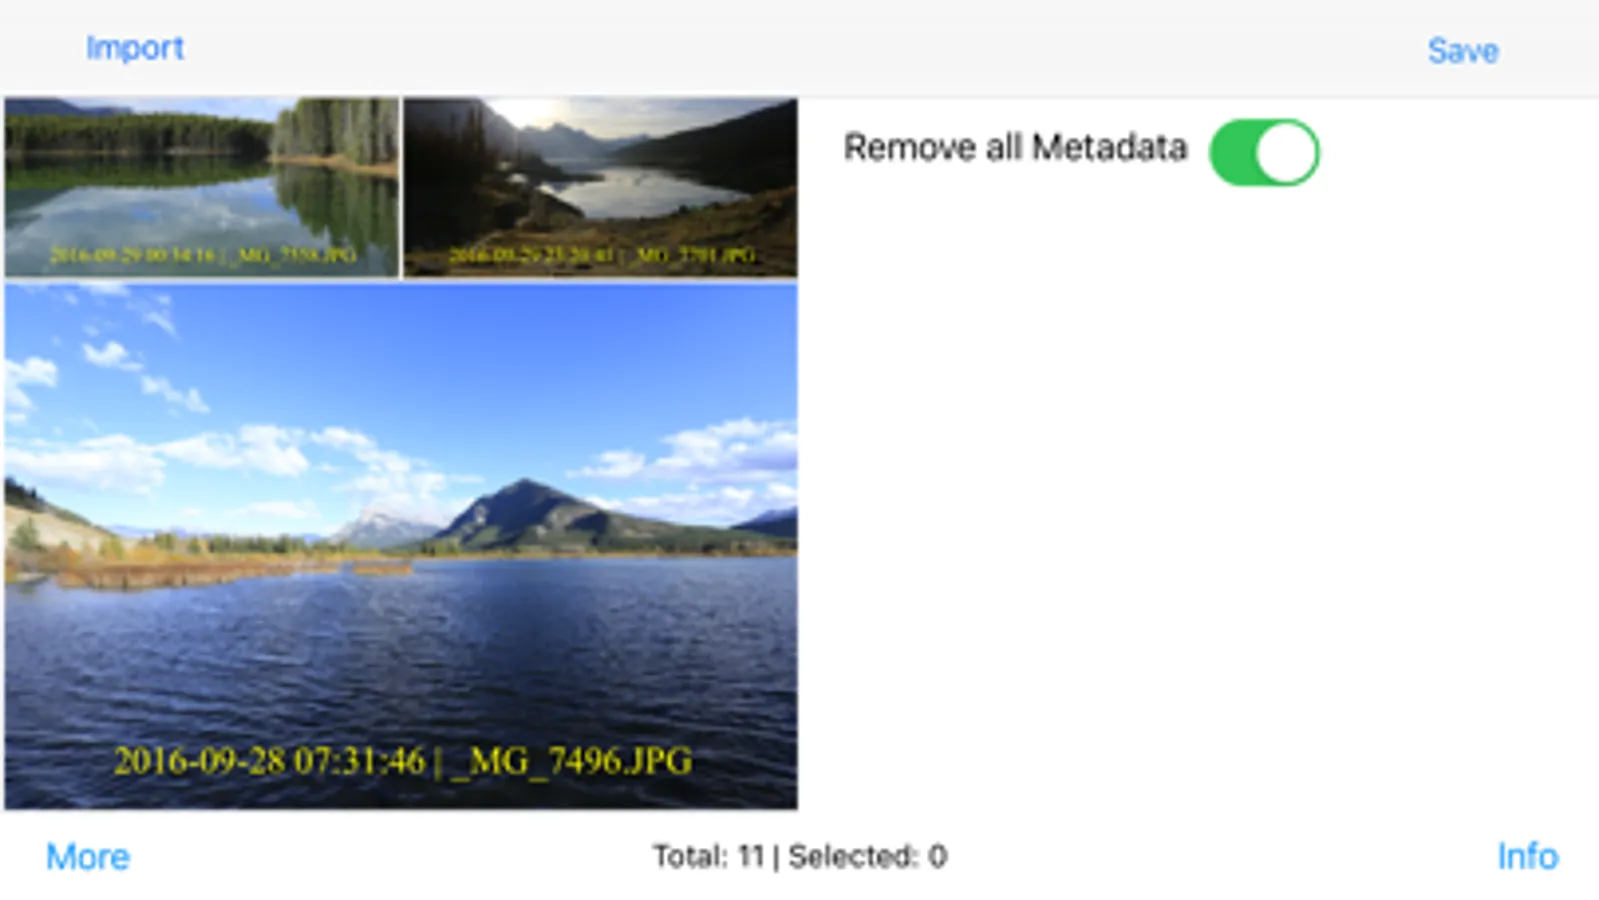Click the Remove all Metadata label
This screenshot has width=1599, height=900.
1015,148
